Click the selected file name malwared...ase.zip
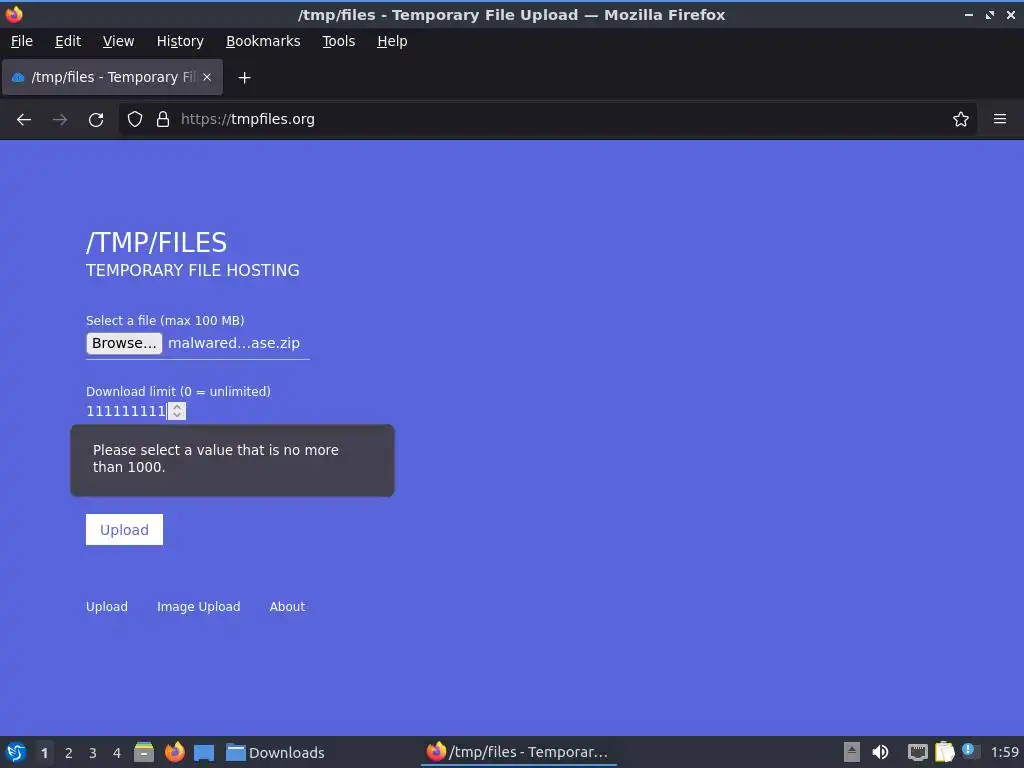 234,344
